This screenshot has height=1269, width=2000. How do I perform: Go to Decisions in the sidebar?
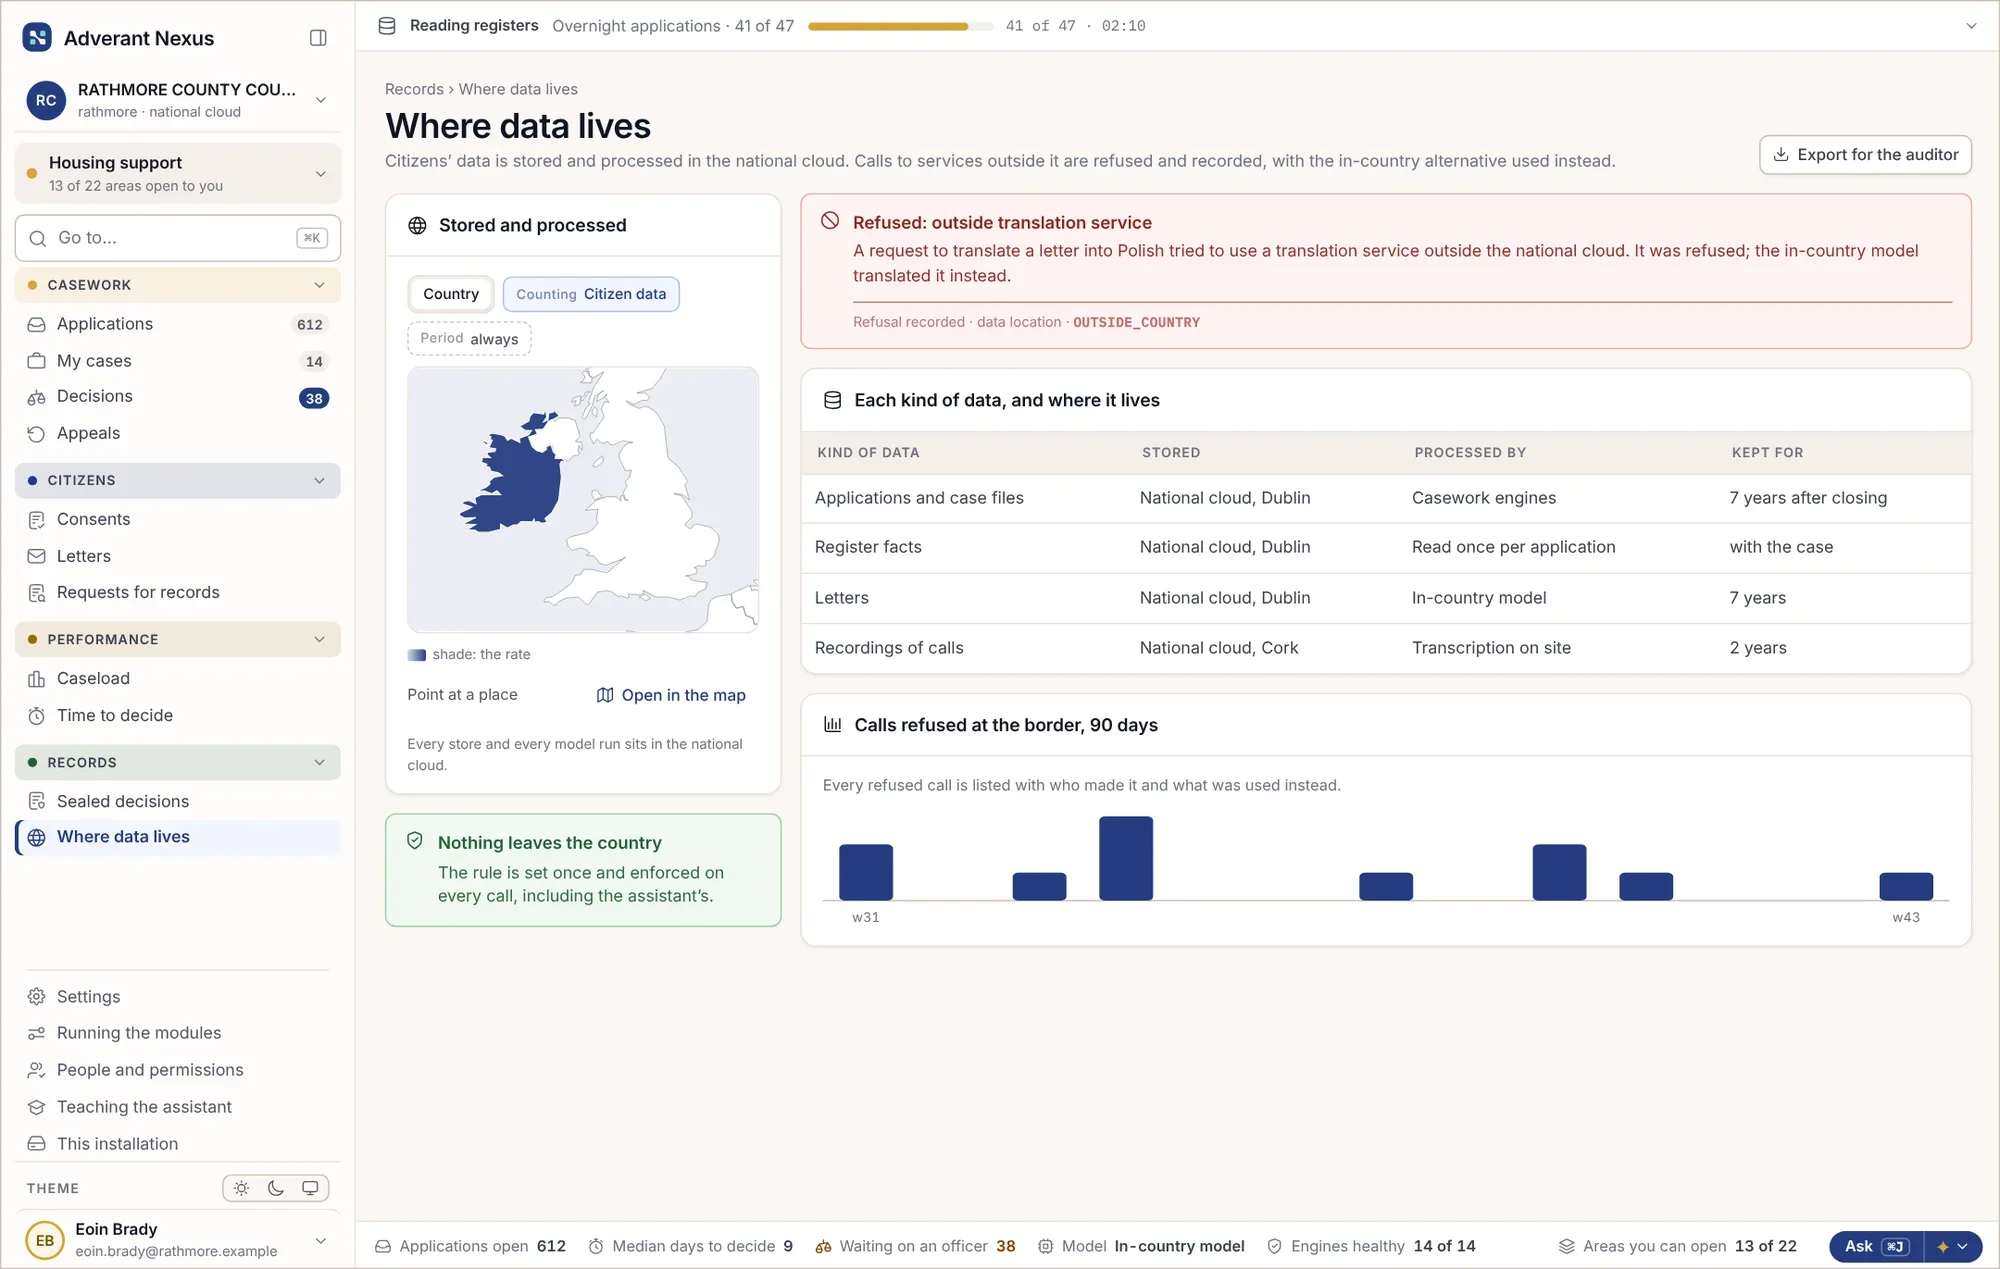pyautogui.click(x=178, y=397)
